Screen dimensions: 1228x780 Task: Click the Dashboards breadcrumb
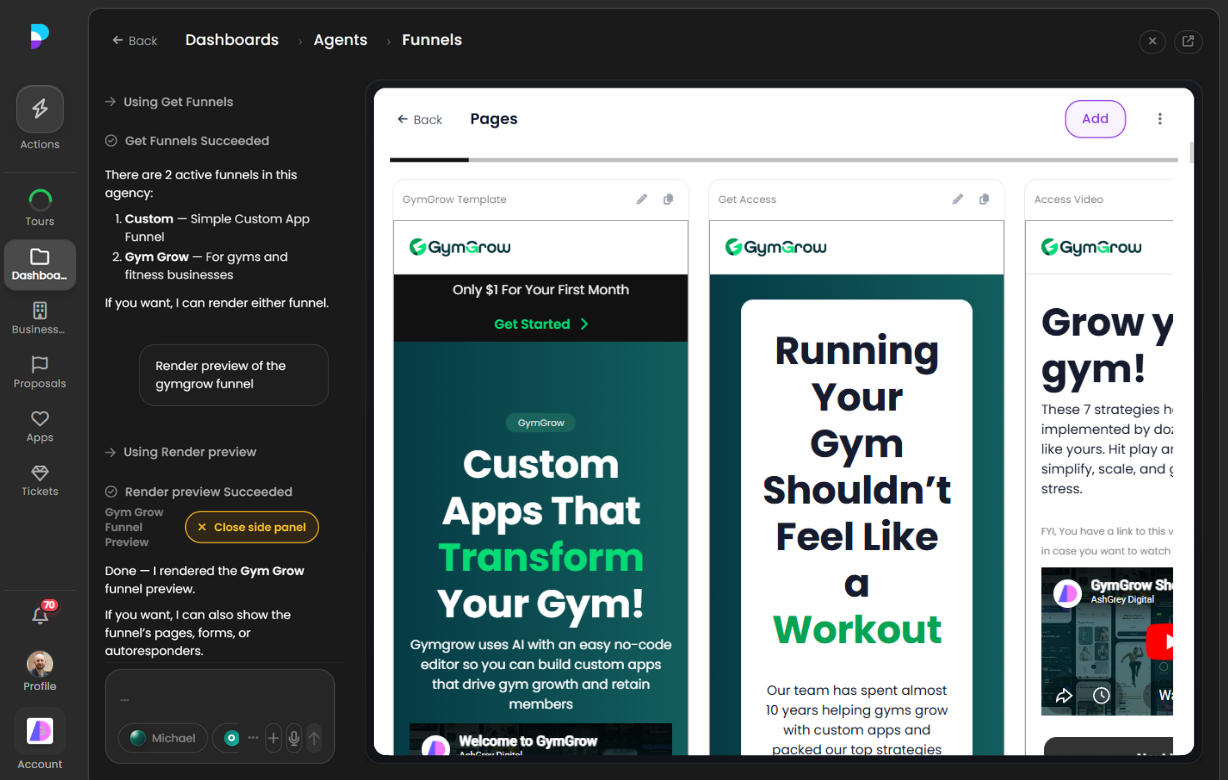tap(232, 40)
